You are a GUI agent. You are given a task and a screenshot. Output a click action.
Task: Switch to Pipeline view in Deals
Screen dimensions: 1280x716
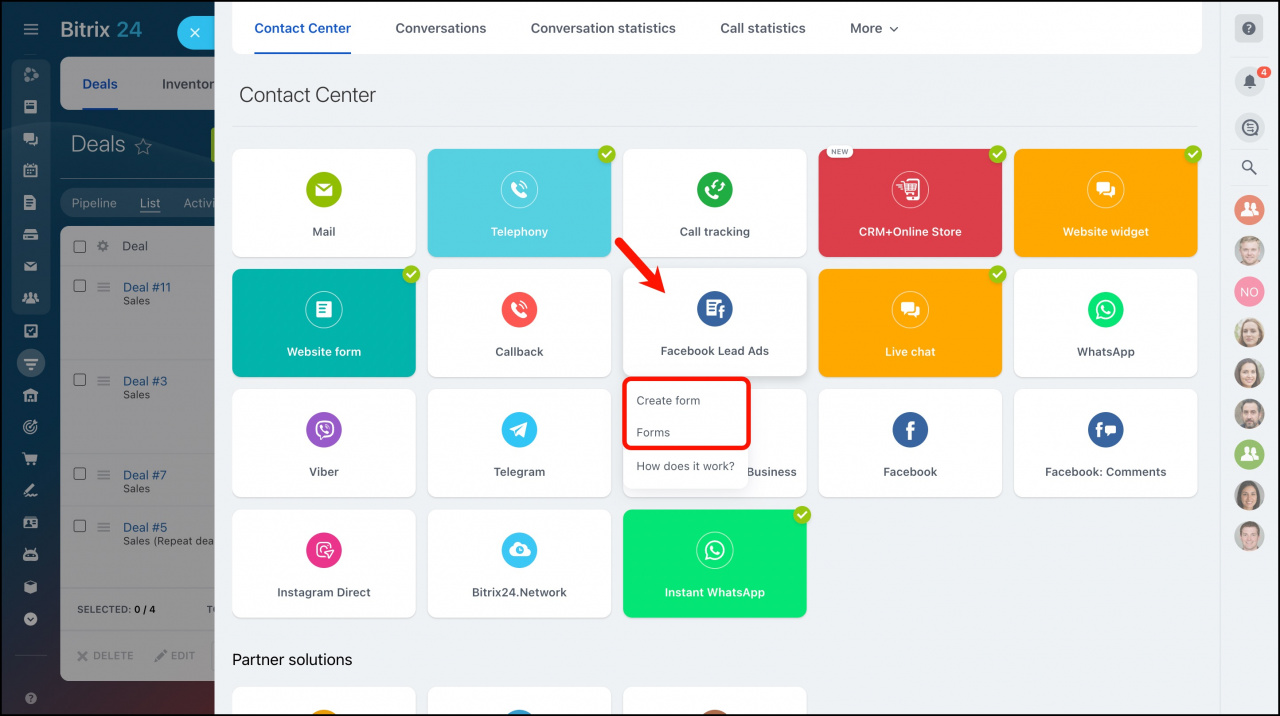coord(94,203)
